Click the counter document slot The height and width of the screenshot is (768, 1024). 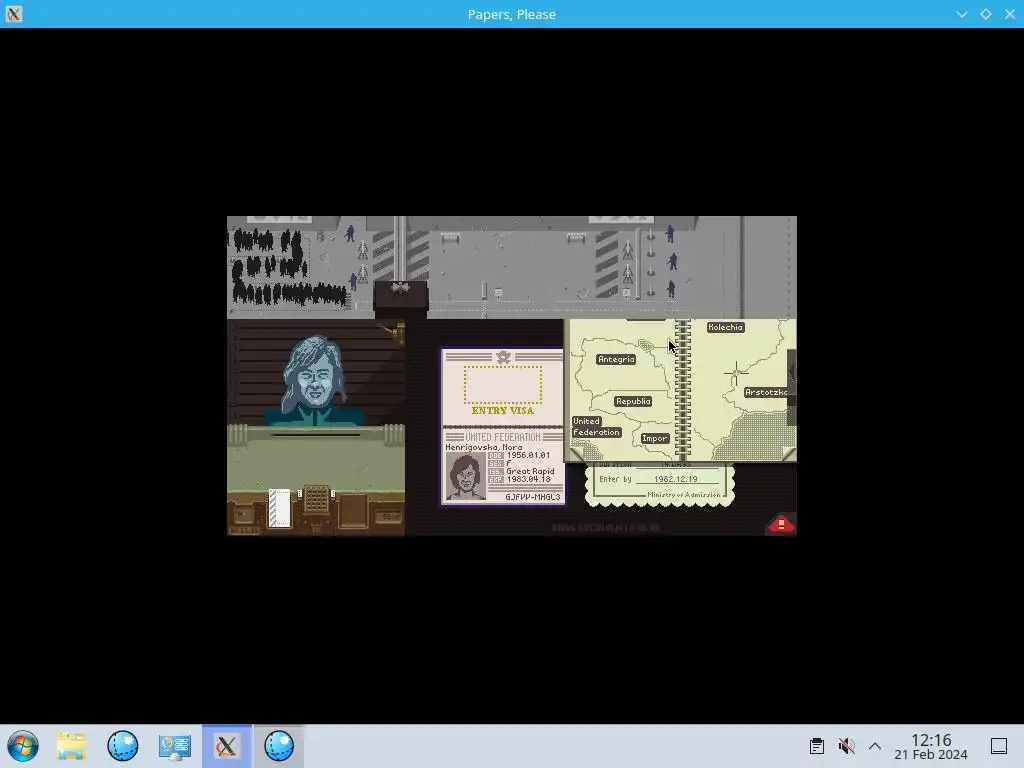click(x=315, y=434)
